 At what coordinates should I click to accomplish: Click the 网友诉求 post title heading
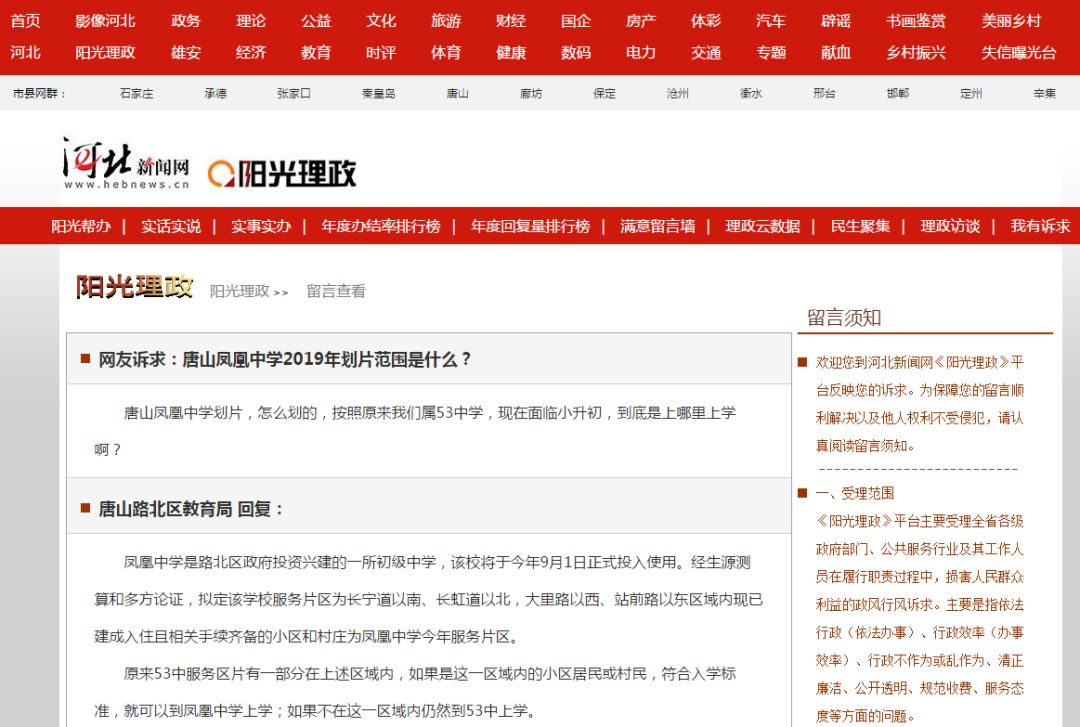(x=285, y=359)
